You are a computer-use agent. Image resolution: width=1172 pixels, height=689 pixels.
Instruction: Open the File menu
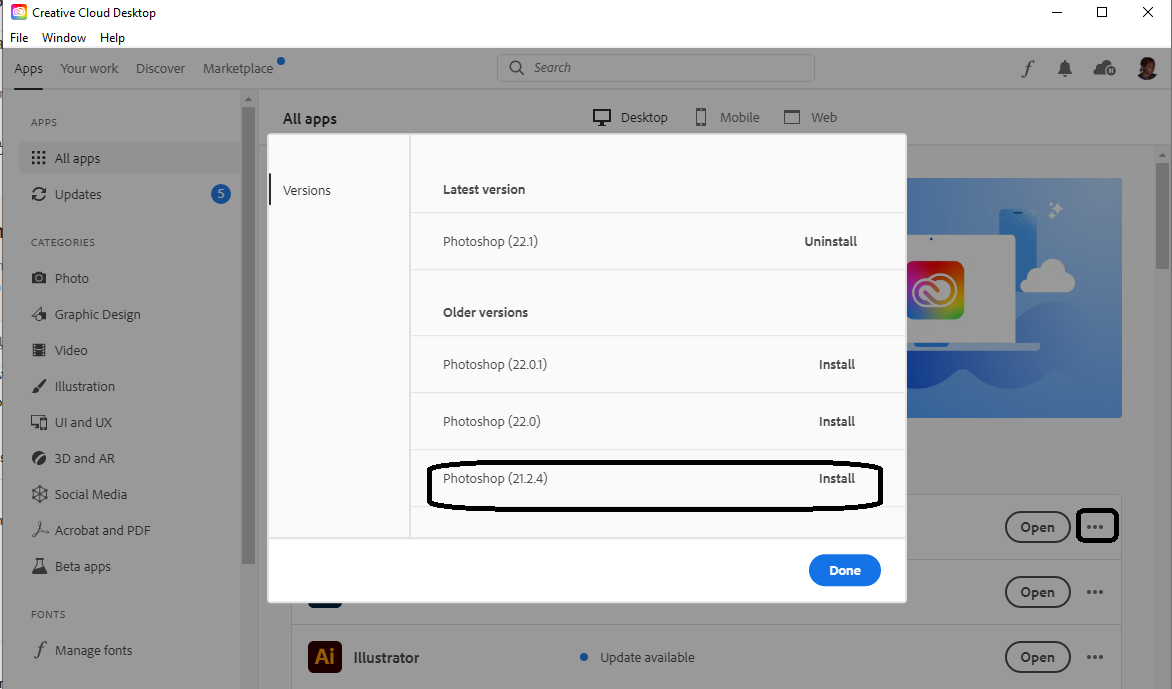[x=18, y=37]
